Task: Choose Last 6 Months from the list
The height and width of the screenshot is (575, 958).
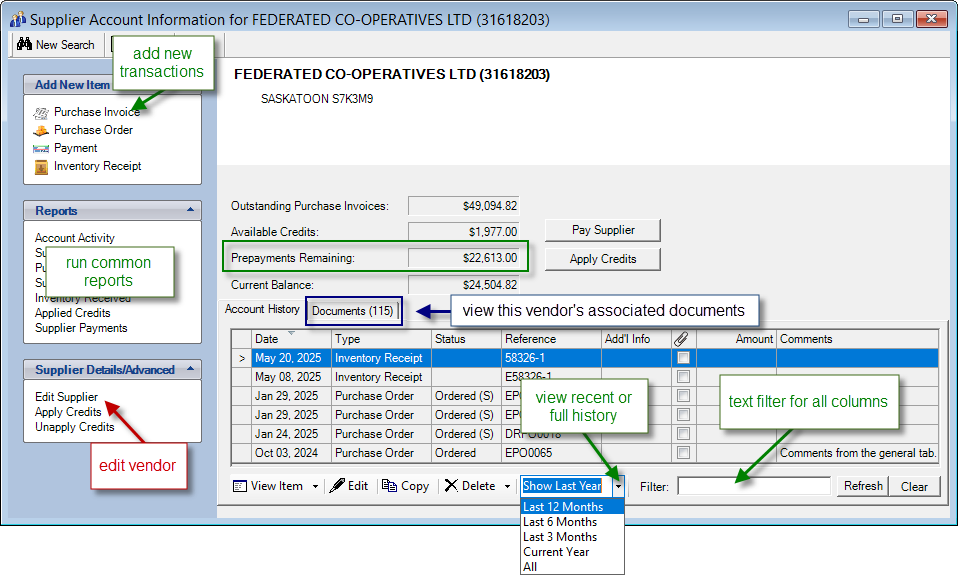Action: 572,522
